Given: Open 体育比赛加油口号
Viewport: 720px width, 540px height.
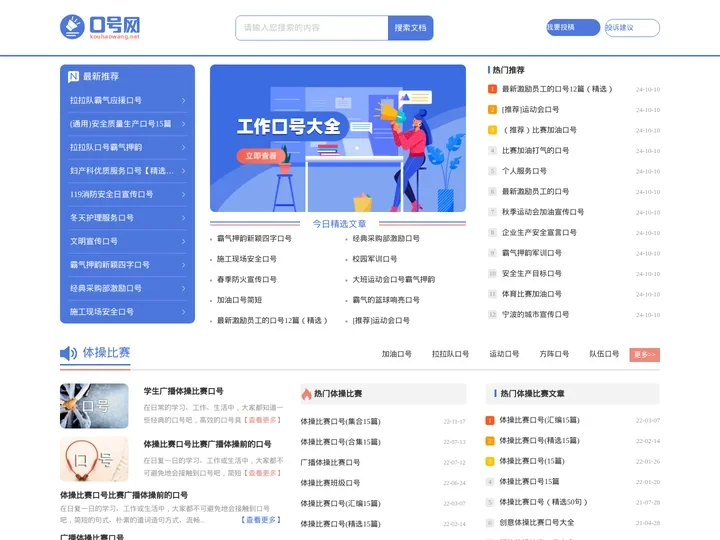Looking at the screenshot, I should click(531, 294).
